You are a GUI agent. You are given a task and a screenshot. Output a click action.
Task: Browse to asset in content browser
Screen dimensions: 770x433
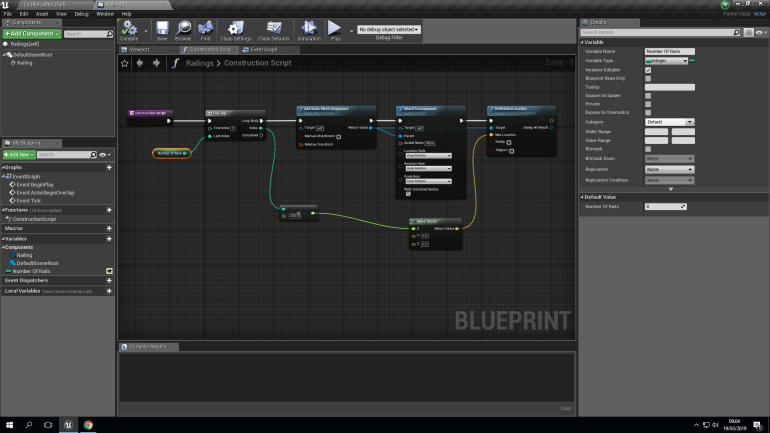click(183, 30)
